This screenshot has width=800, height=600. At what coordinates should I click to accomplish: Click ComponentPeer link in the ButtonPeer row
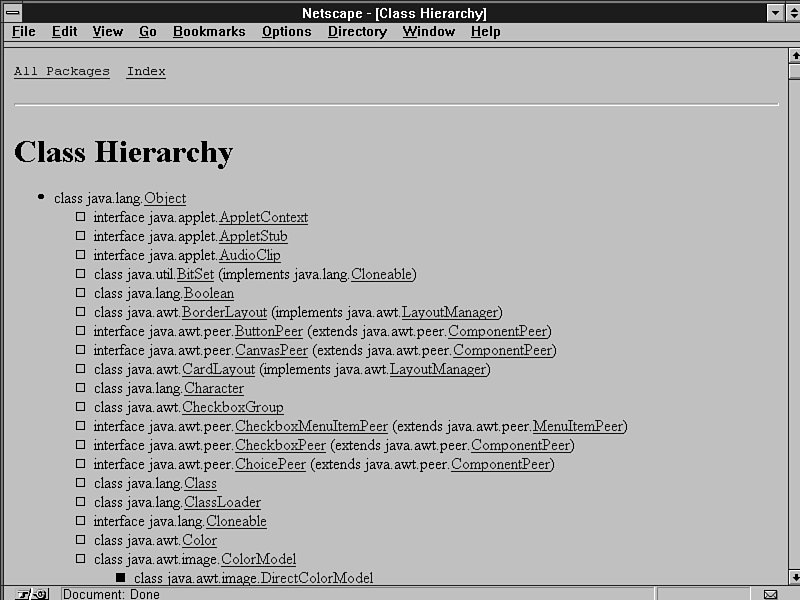[x=497, y=332]
